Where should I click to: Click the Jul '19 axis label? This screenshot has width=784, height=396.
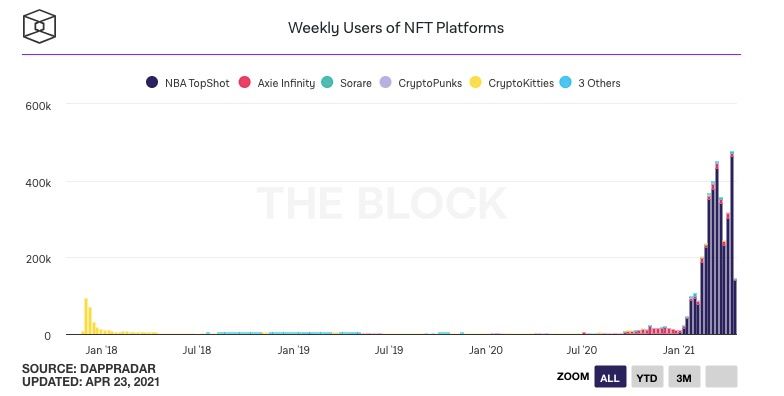388,350
